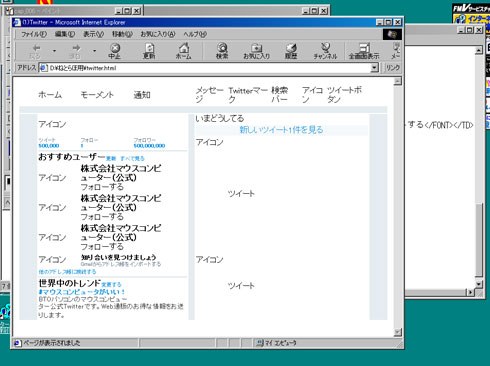Open the Channels (チャンネル) toolbar icon
The height and width of the screenshot is (366, 490).
[325, 51]
